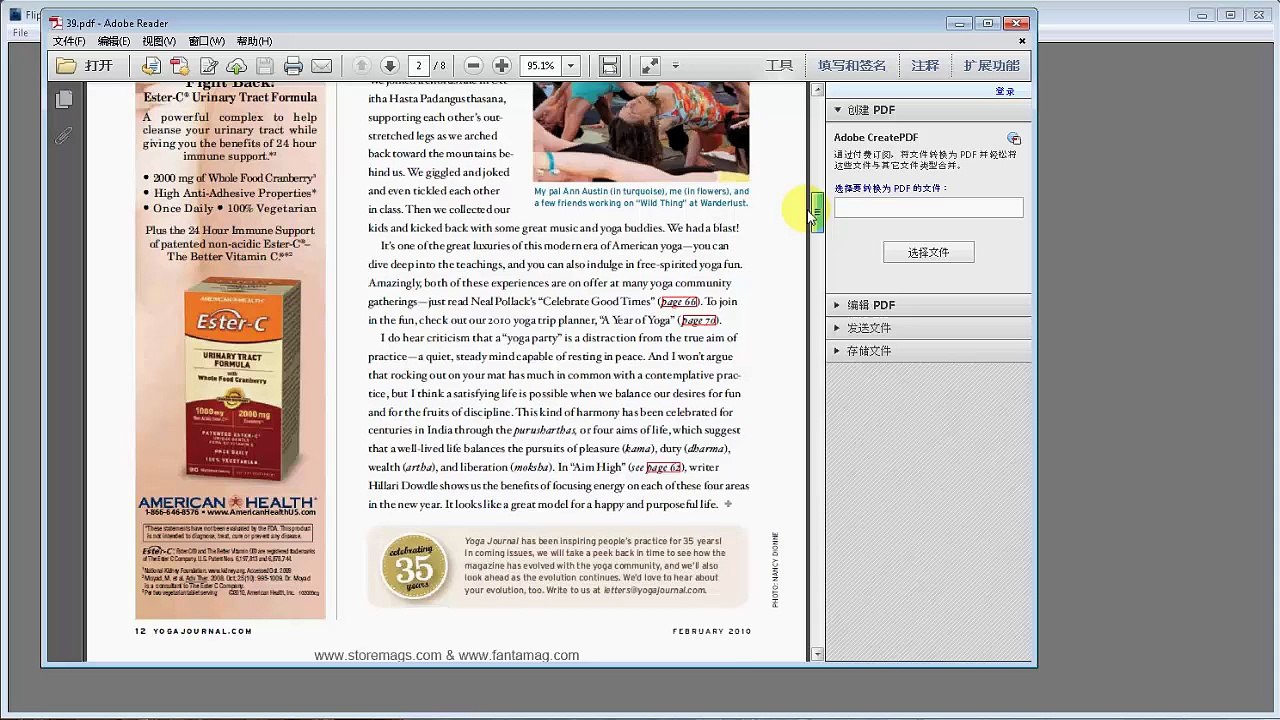Image resolution: width=1280 pixels, height=720 pixels.
Task: Go to previous page with up arrow
Action: click(362, 66)
